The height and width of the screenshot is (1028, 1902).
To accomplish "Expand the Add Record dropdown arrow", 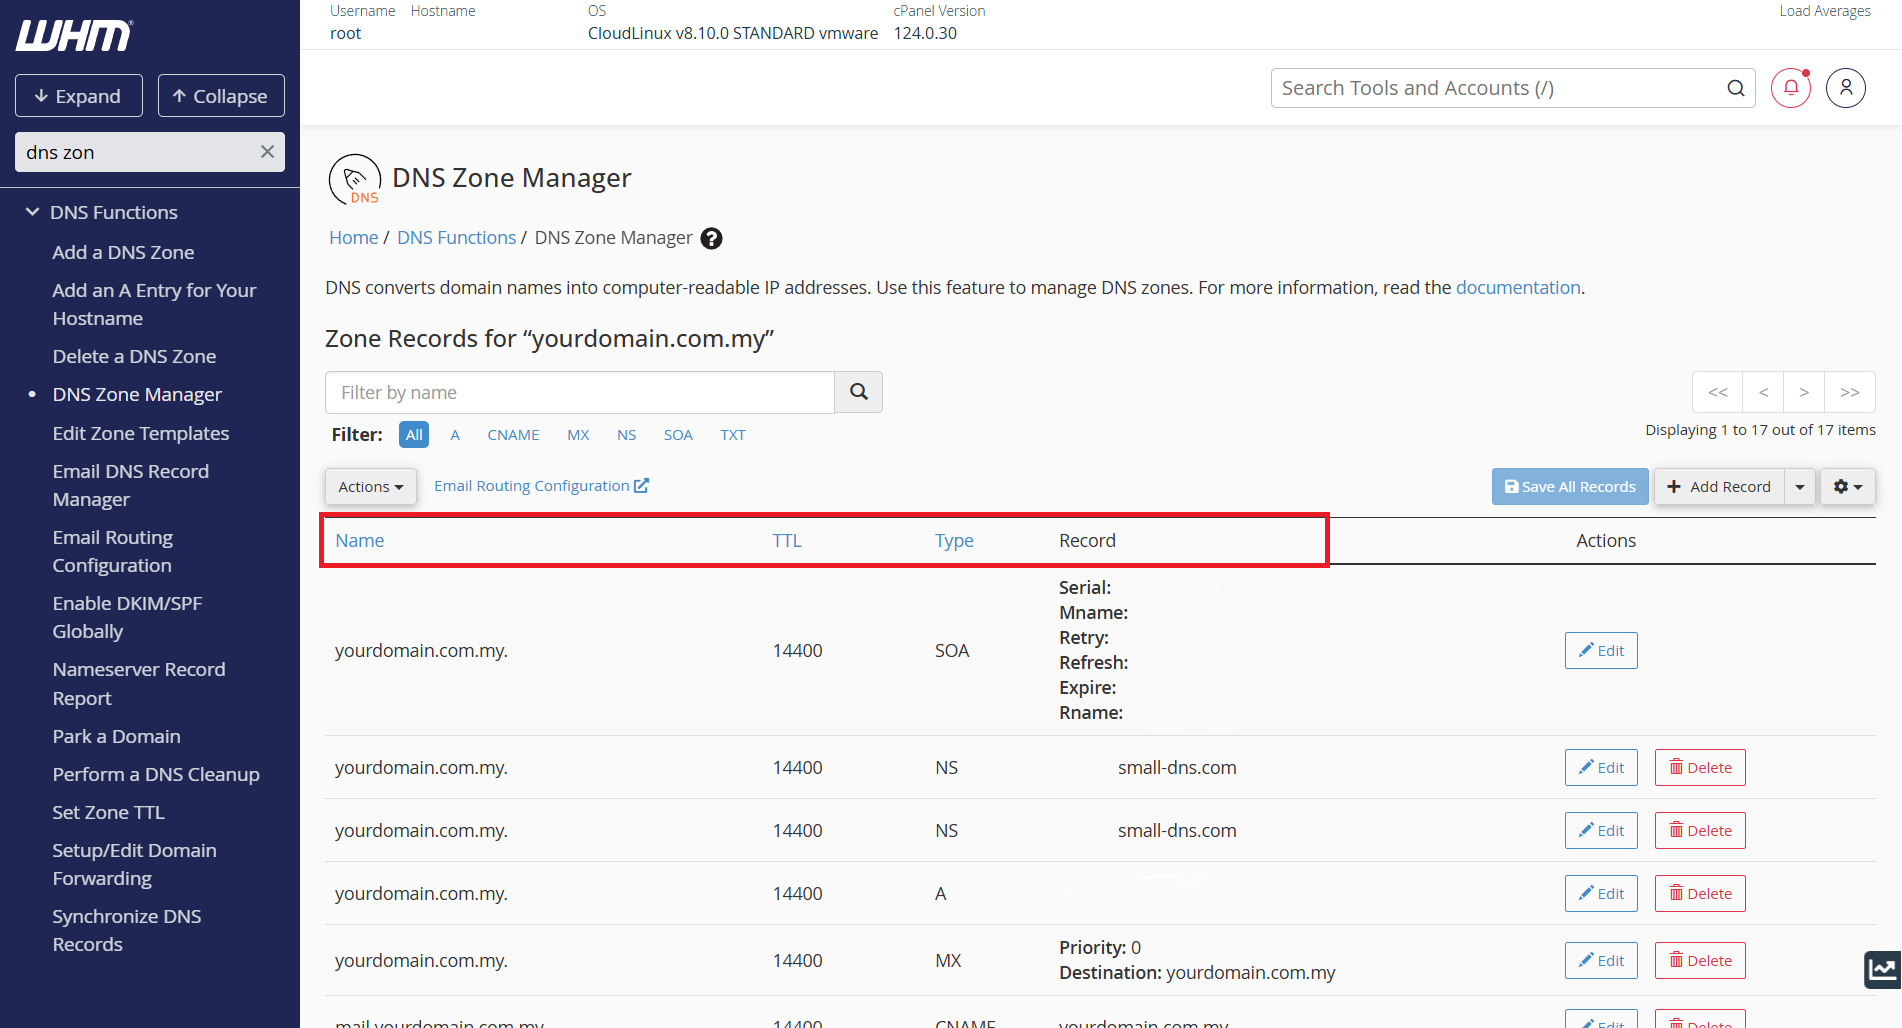I will tap(1800, 487).
